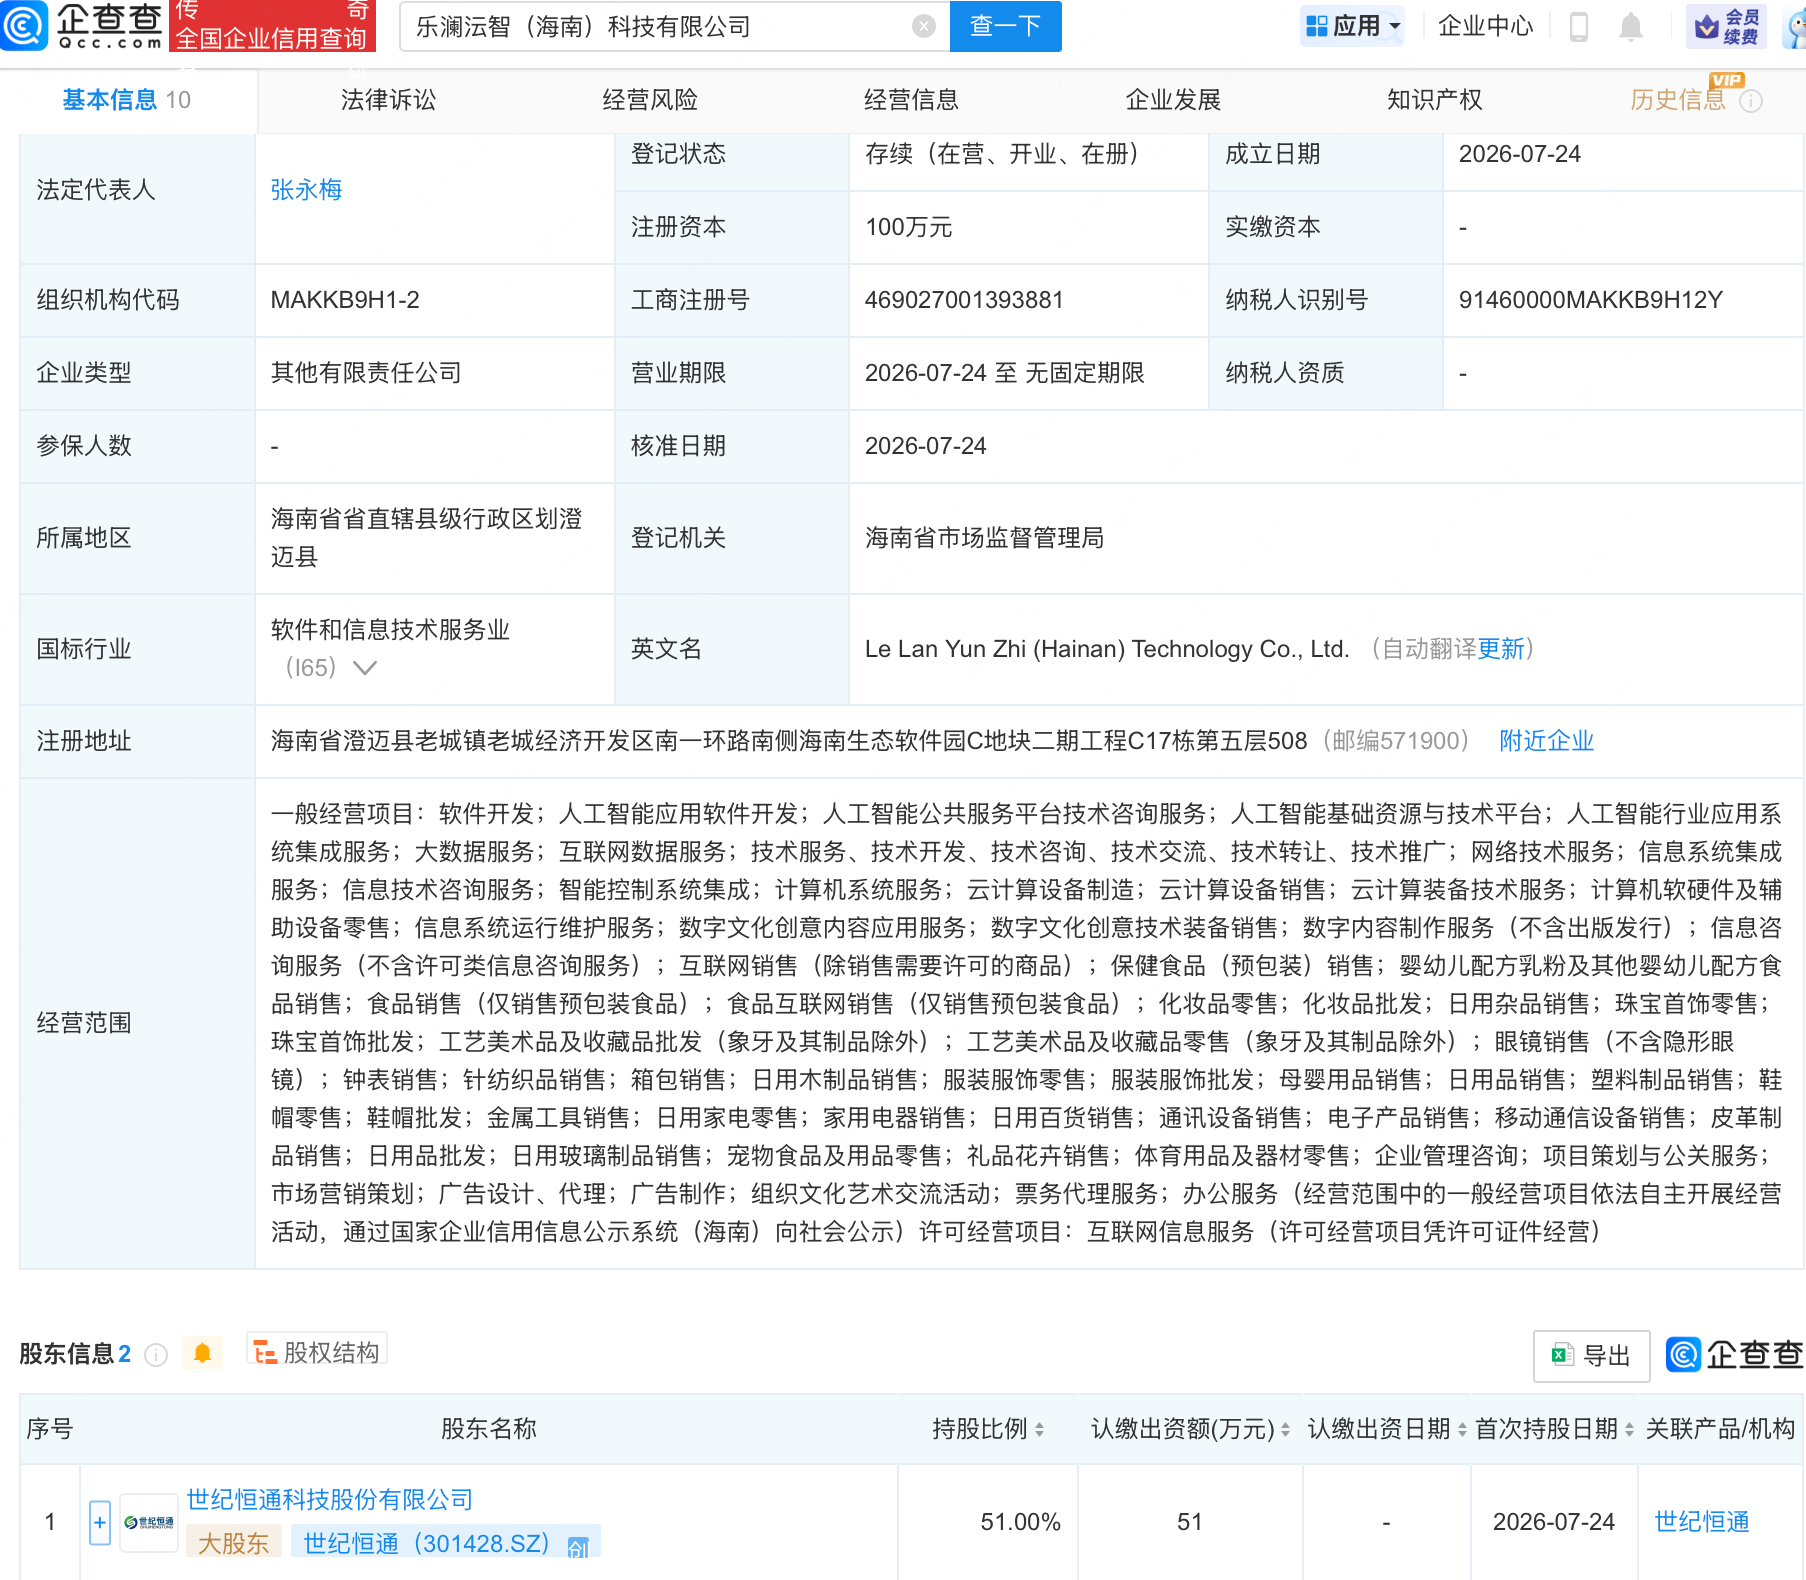Click the 查一下 search button
This screenshot has width=1806, height=1580.
point(1005,26)
